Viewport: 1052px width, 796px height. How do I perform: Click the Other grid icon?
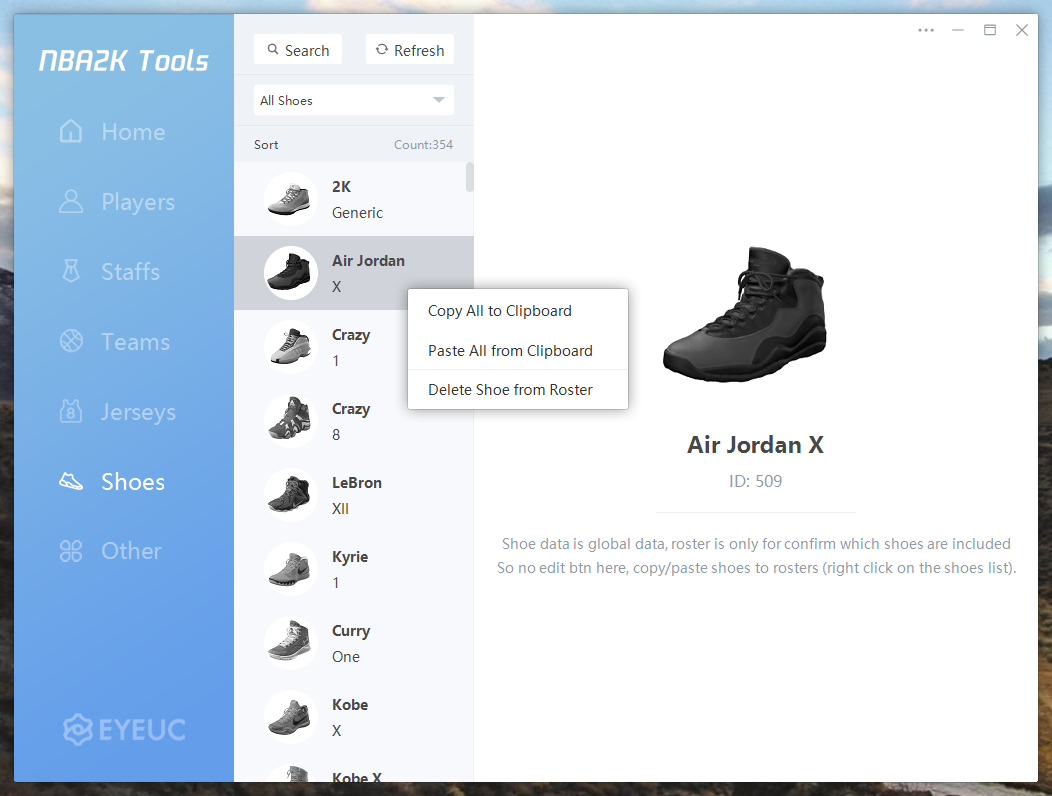coord(71,551)
